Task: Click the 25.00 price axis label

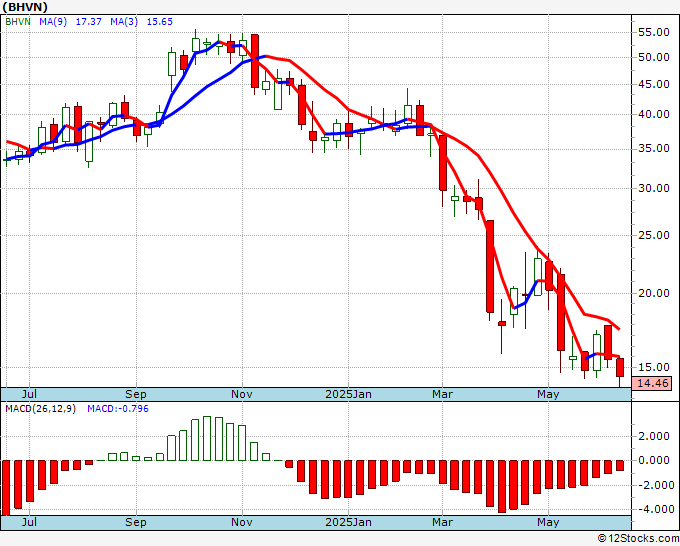Action: pyautogui.click(x=654, y=235)
